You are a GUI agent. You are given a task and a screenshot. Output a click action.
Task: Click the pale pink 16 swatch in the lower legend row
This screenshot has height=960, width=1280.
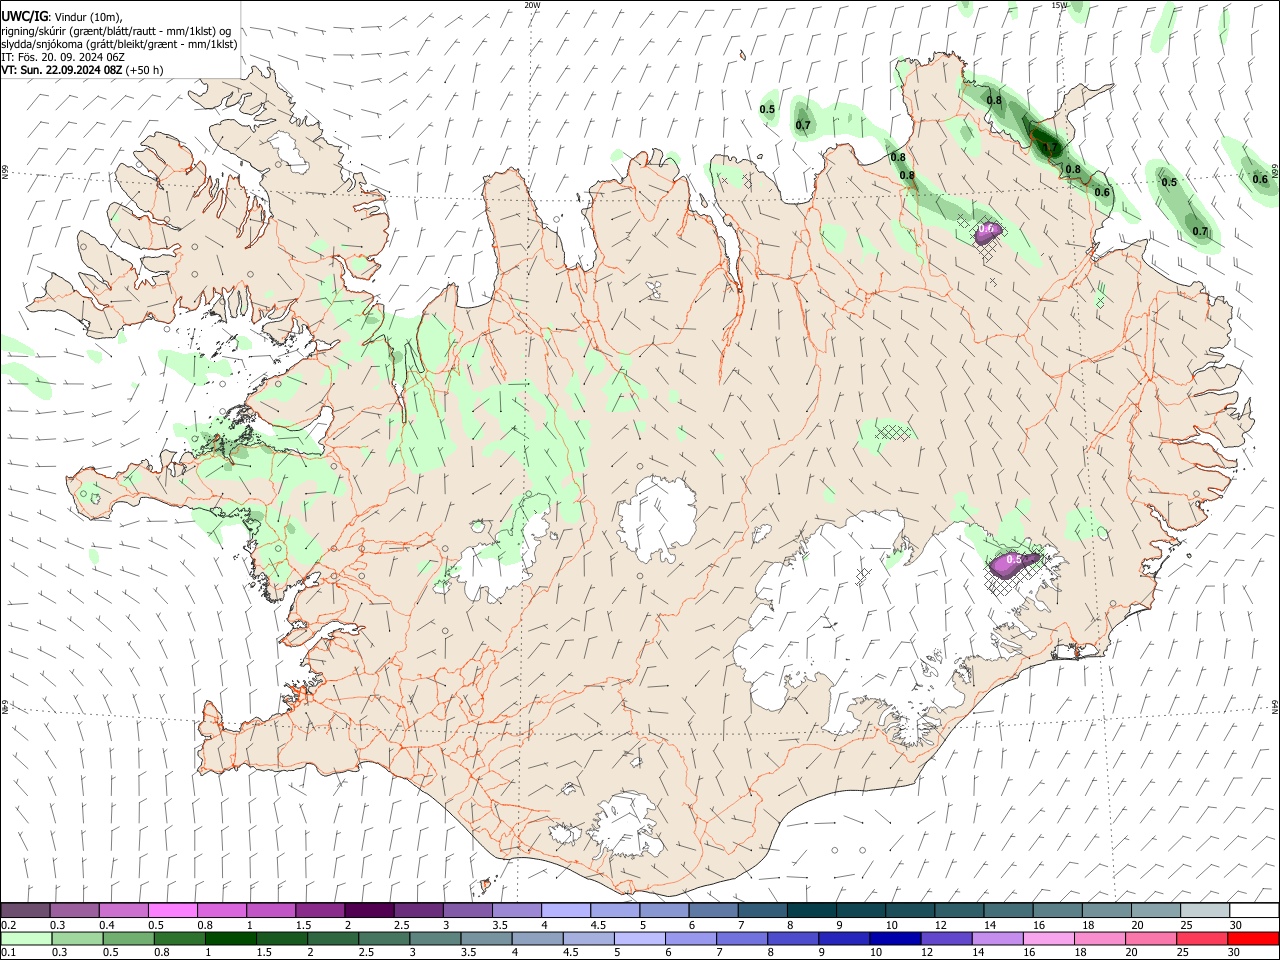[1048, 939]
